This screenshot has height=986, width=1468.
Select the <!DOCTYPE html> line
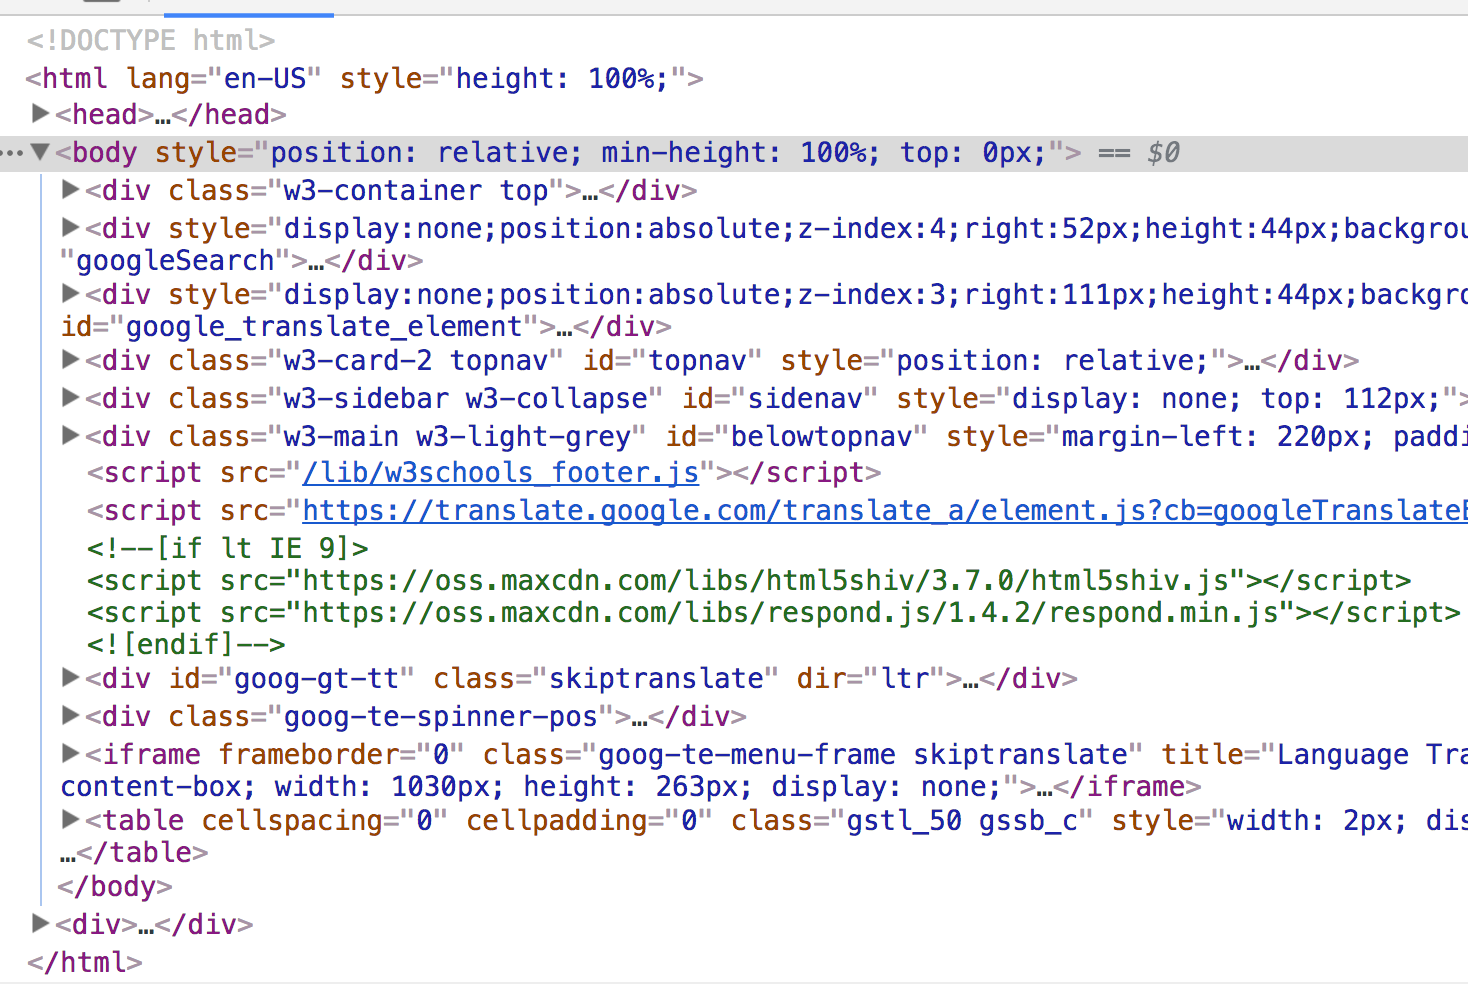pyautogui.click(x=151, y=40)
